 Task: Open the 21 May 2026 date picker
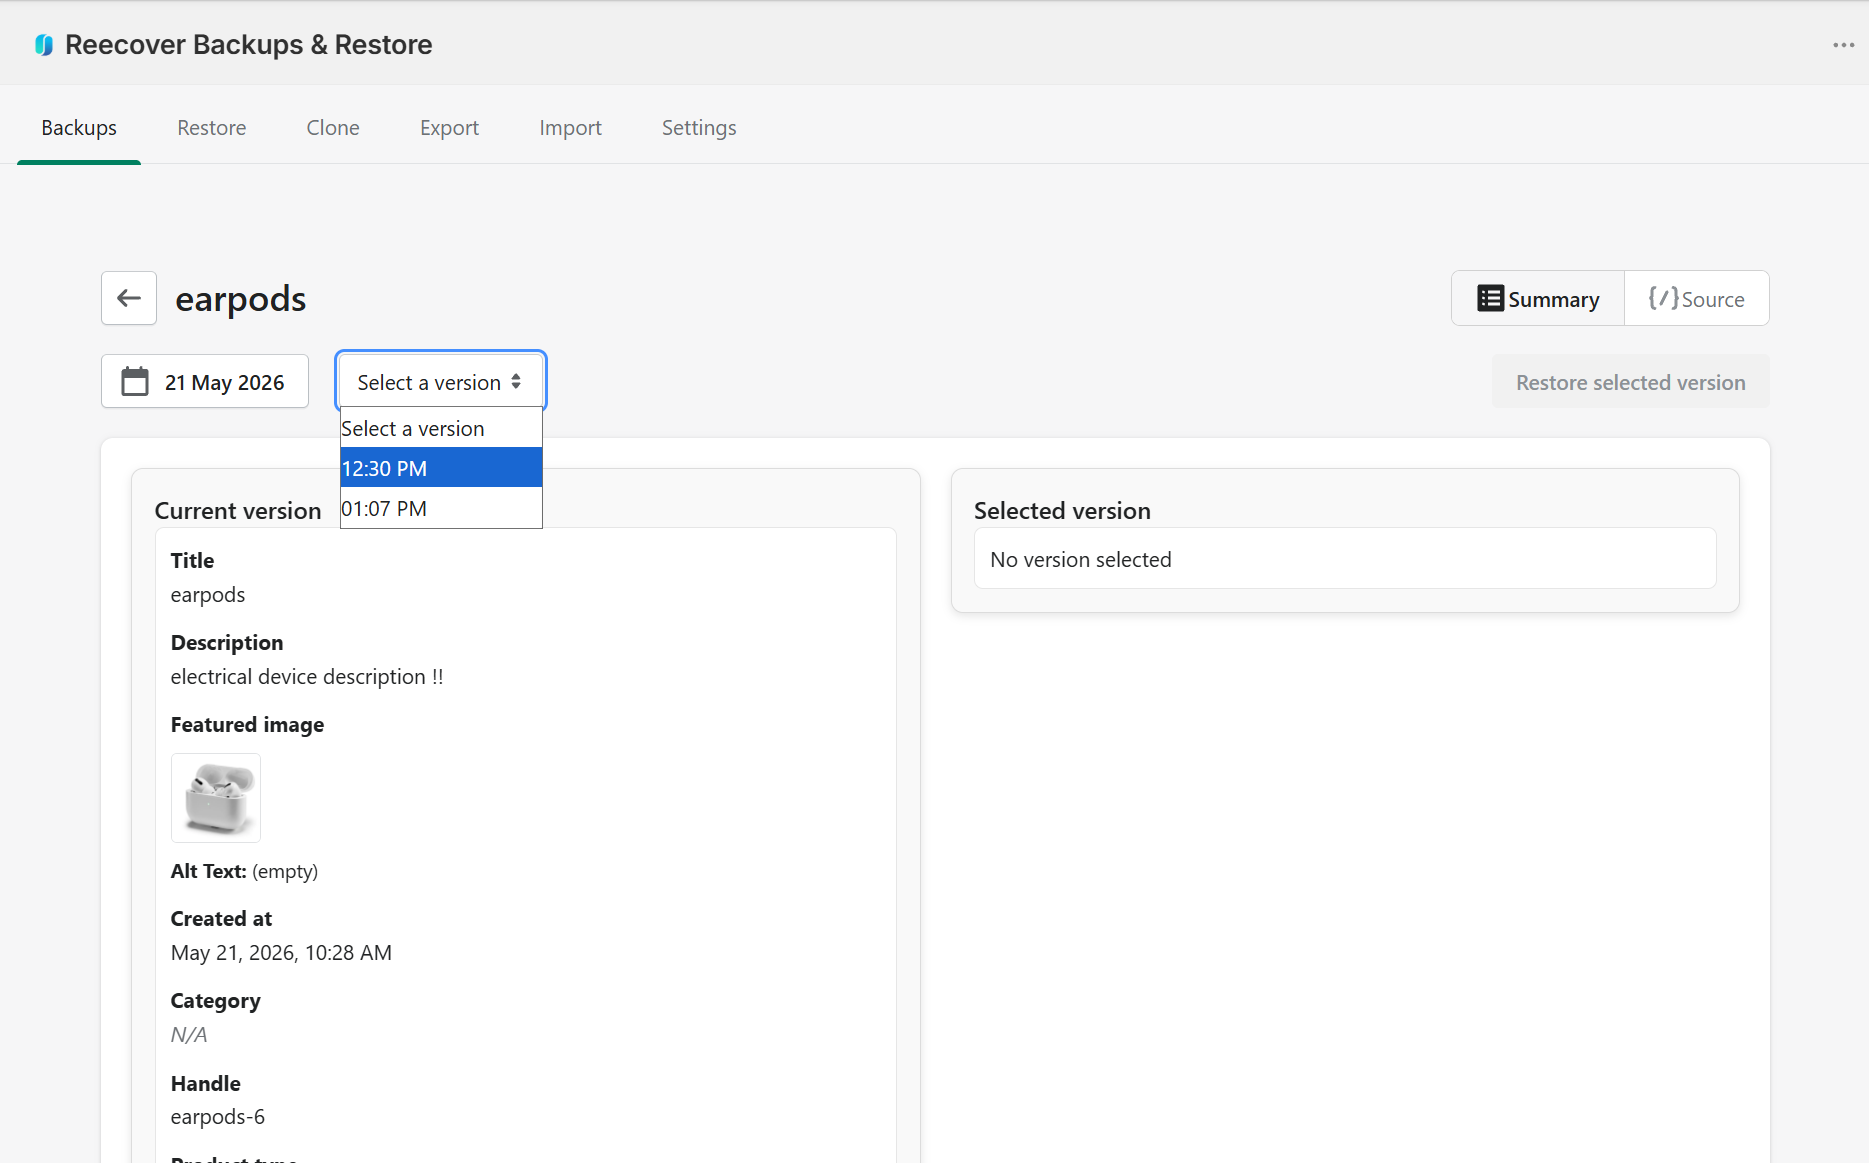point(205,382)
